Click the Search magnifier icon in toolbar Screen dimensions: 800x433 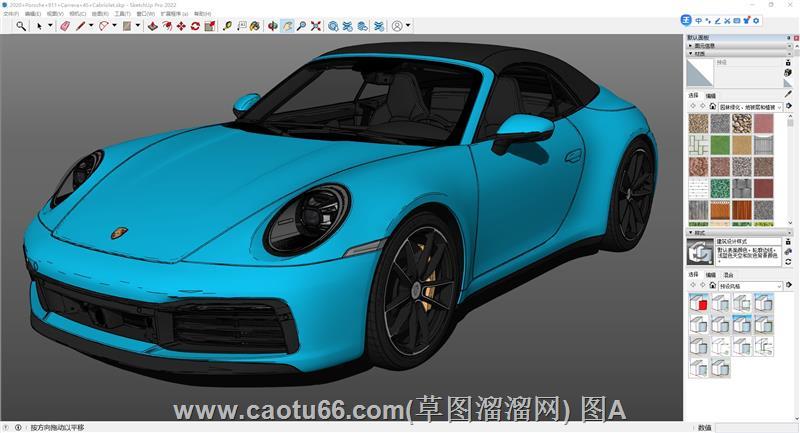coord(21,26)
